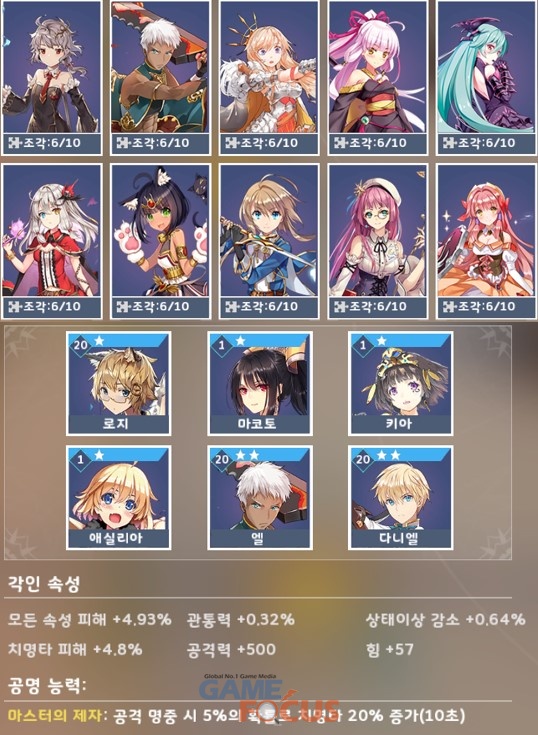Pick the pink-haired girl in orange dress

487,241
